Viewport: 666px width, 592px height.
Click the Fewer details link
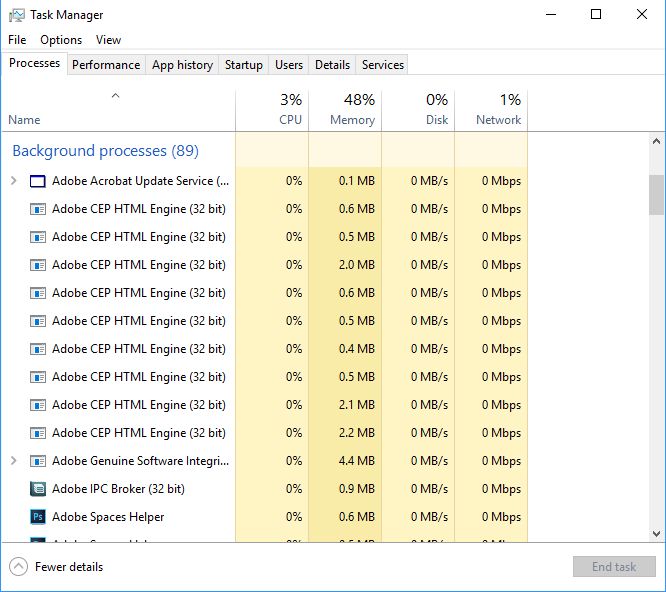pyautogui.click(x=69, y=567)
